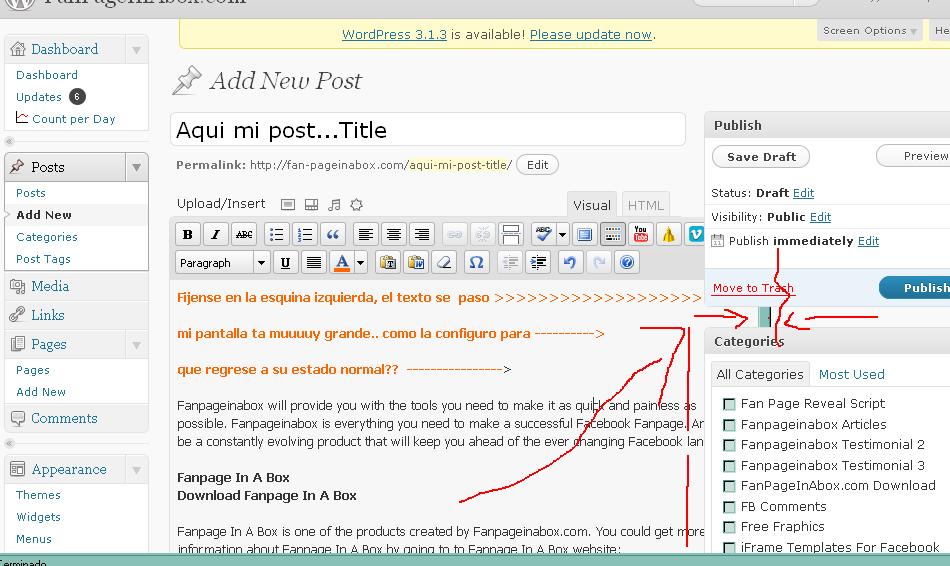The height and width of the screenshot is (566, 950).
Task: Toggle the spellchecker icon
Action: [543, 235]
